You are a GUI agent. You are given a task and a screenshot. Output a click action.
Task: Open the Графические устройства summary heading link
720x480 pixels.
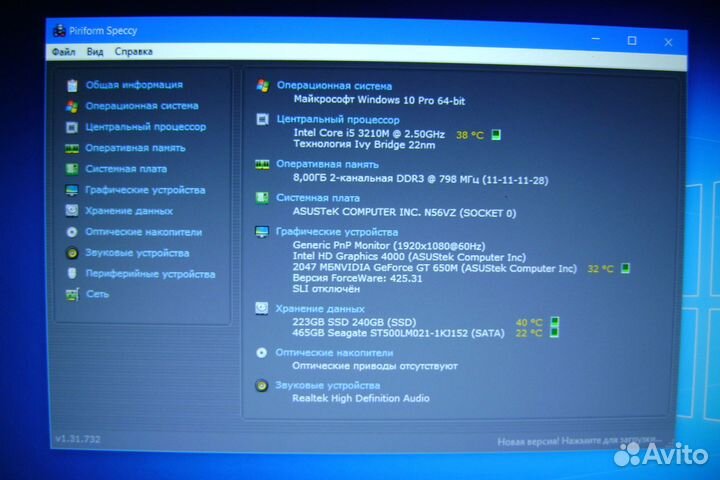337,232
